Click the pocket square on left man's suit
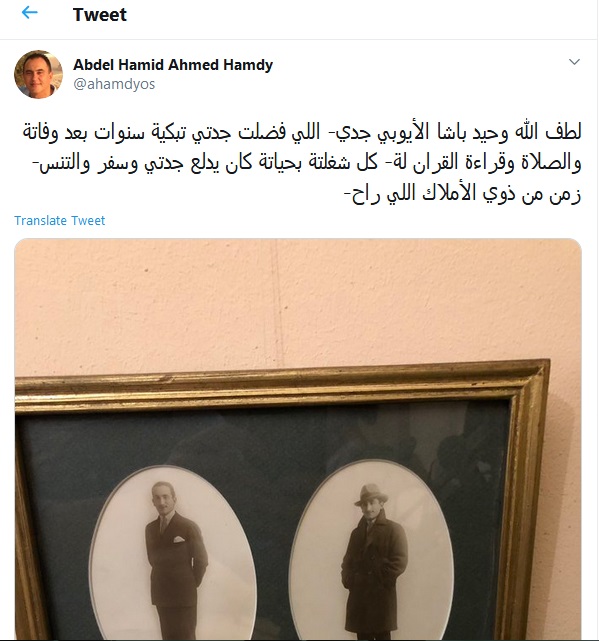This screenshot has height=641, width=613. (x=179, y=540)
